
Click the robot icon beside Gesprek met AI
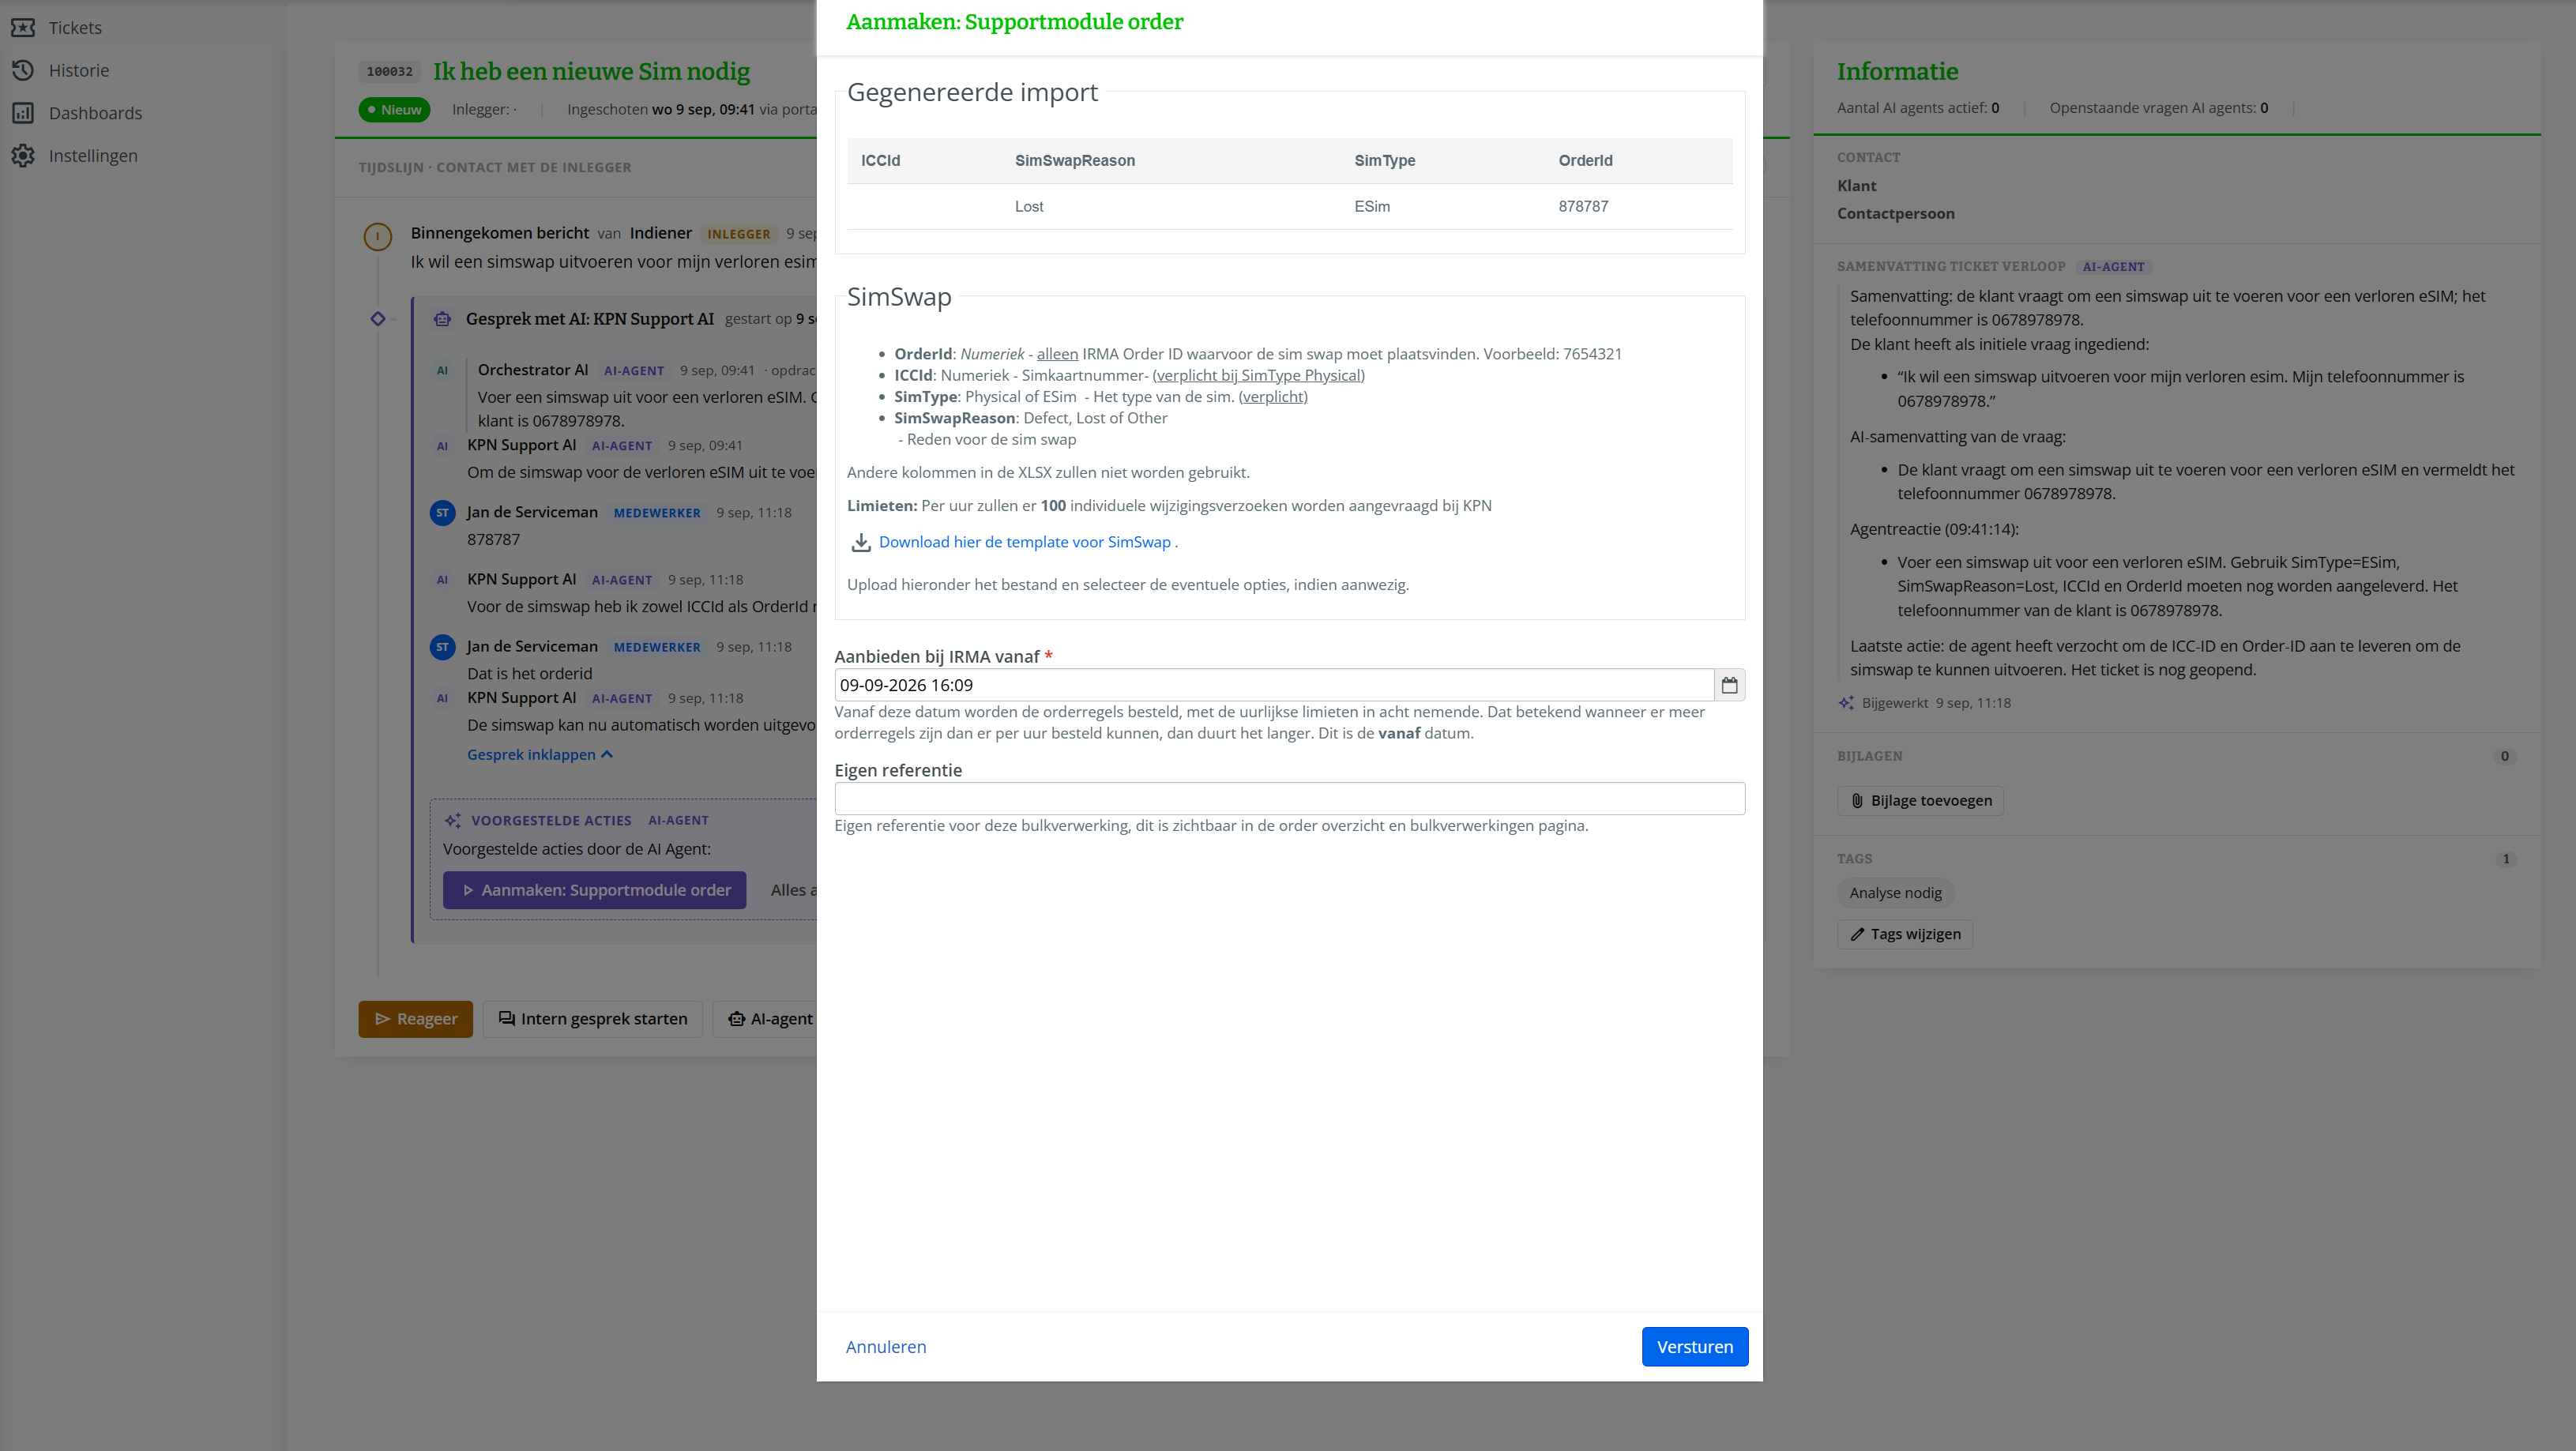(442, 319)
